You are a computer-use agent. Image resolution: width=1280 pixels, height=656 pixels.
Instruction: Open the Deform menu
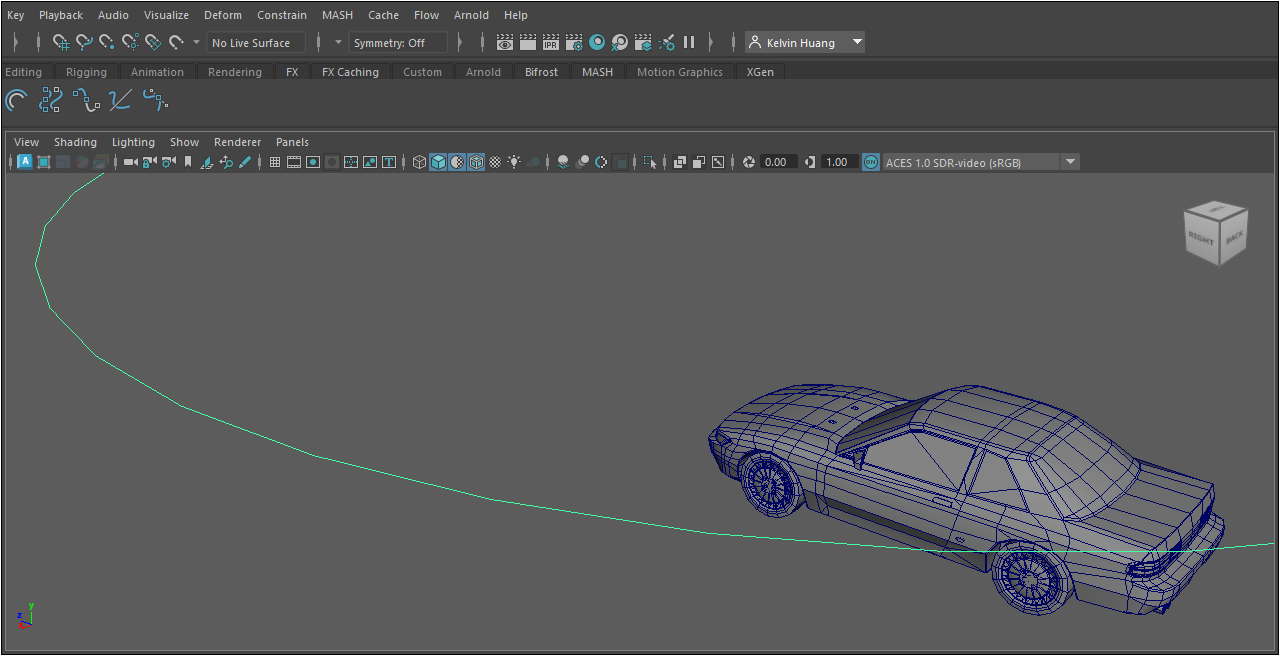click(222, 15)
